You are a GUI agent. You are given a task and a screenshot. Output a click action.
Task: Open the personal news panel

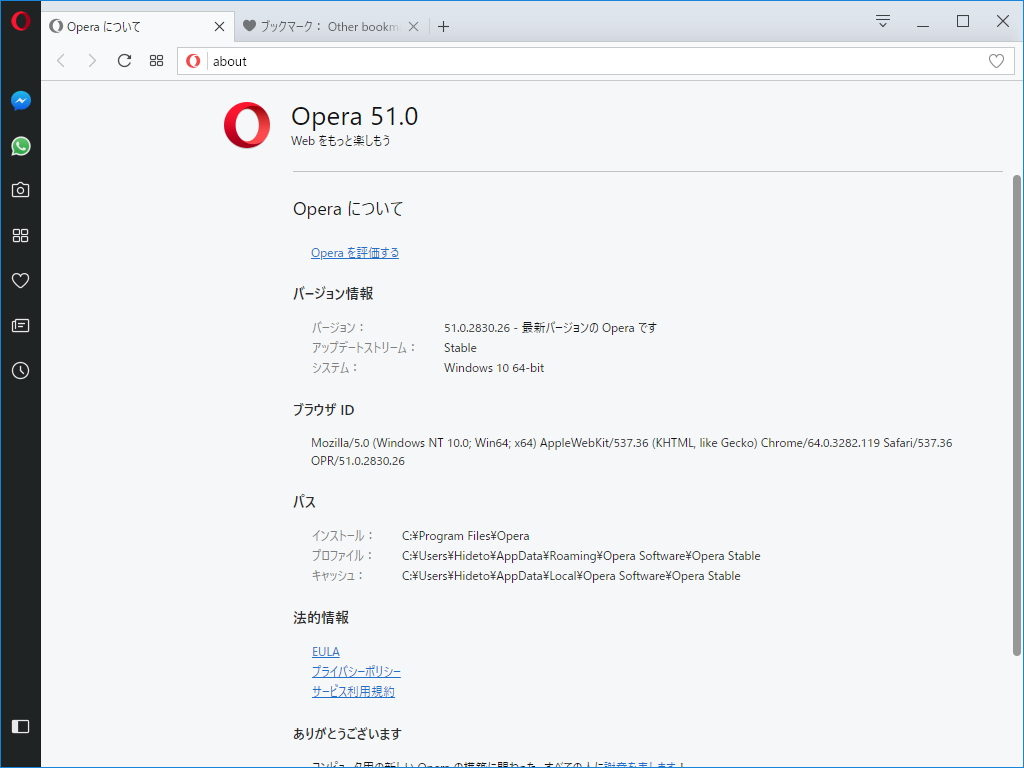(20, 325)
